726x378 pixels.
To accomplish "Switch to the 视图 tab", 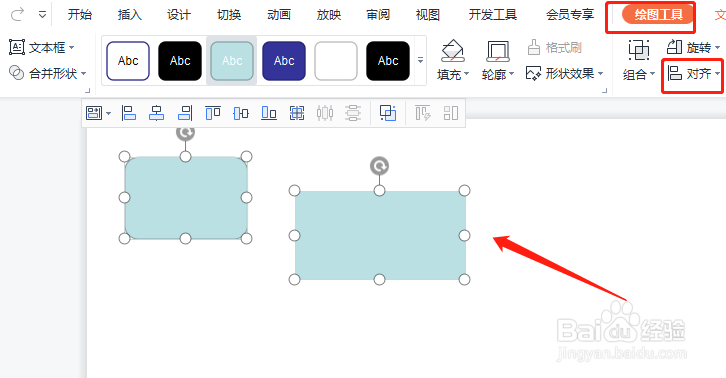I will click(x=428, y=15).
